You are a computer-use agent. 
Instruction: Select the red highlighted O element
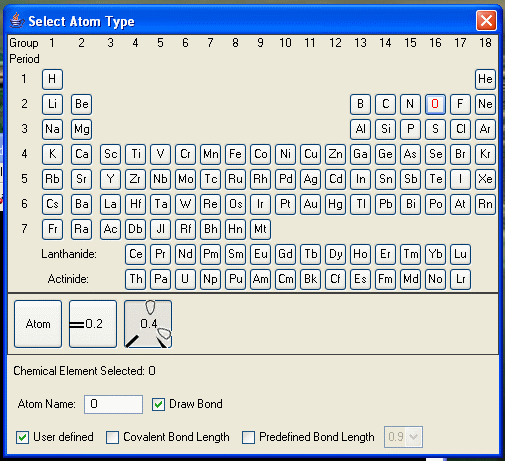[x=435, y=104]
